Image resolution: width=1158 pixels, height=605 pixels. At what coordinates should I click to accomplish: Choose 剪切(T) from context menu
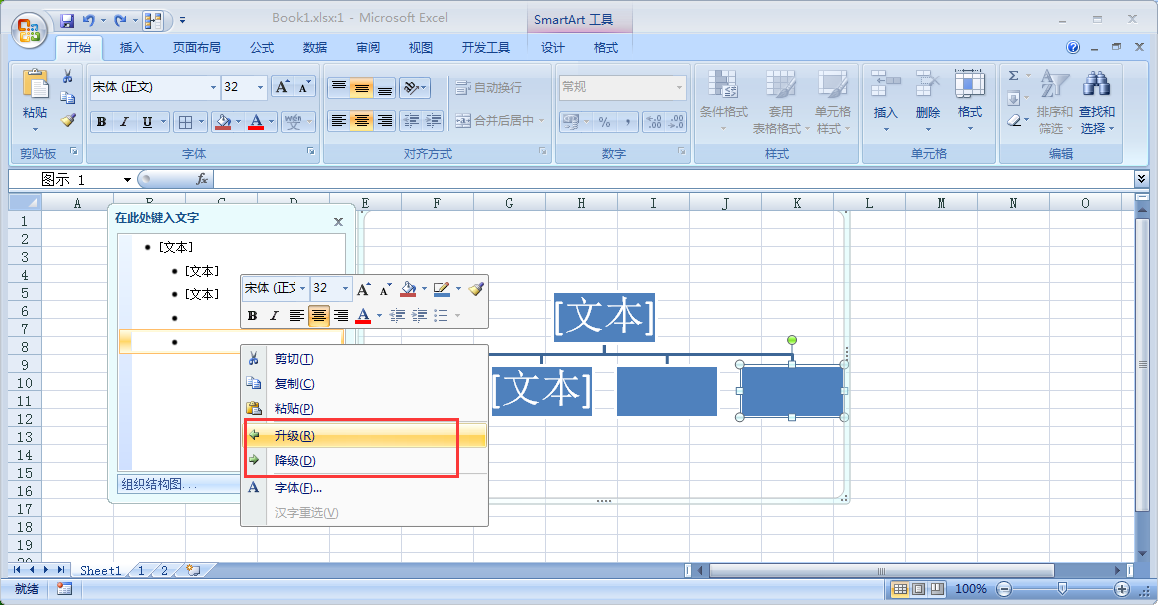[x=365, y=359]
